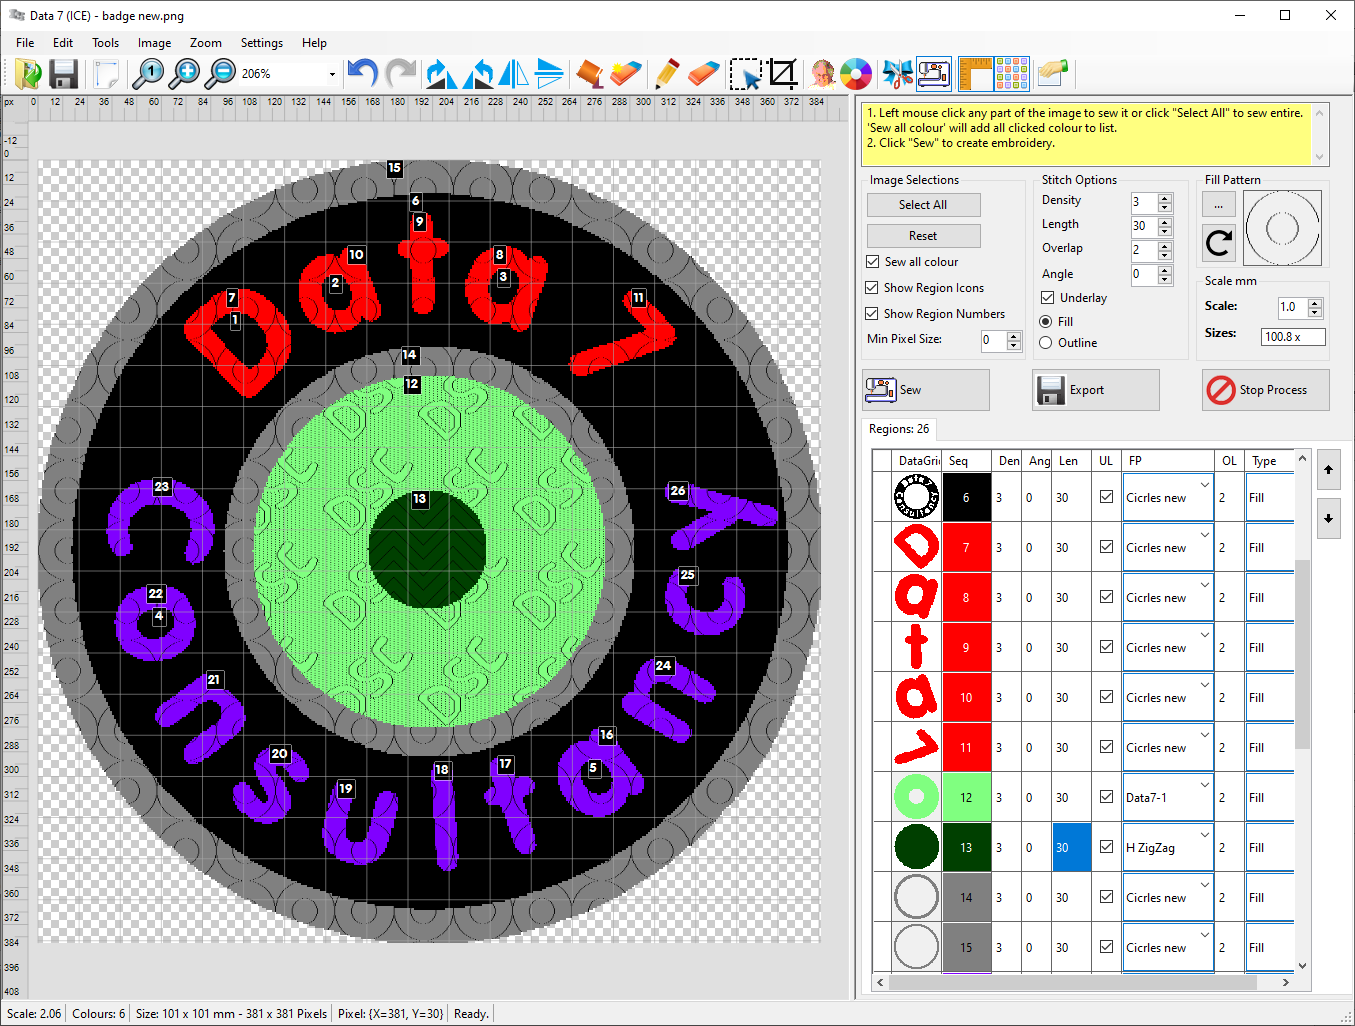Toggle Show Region Numbers checkbox
The height and width of the screenshot is (1026, 1355).
pos(873,314)
